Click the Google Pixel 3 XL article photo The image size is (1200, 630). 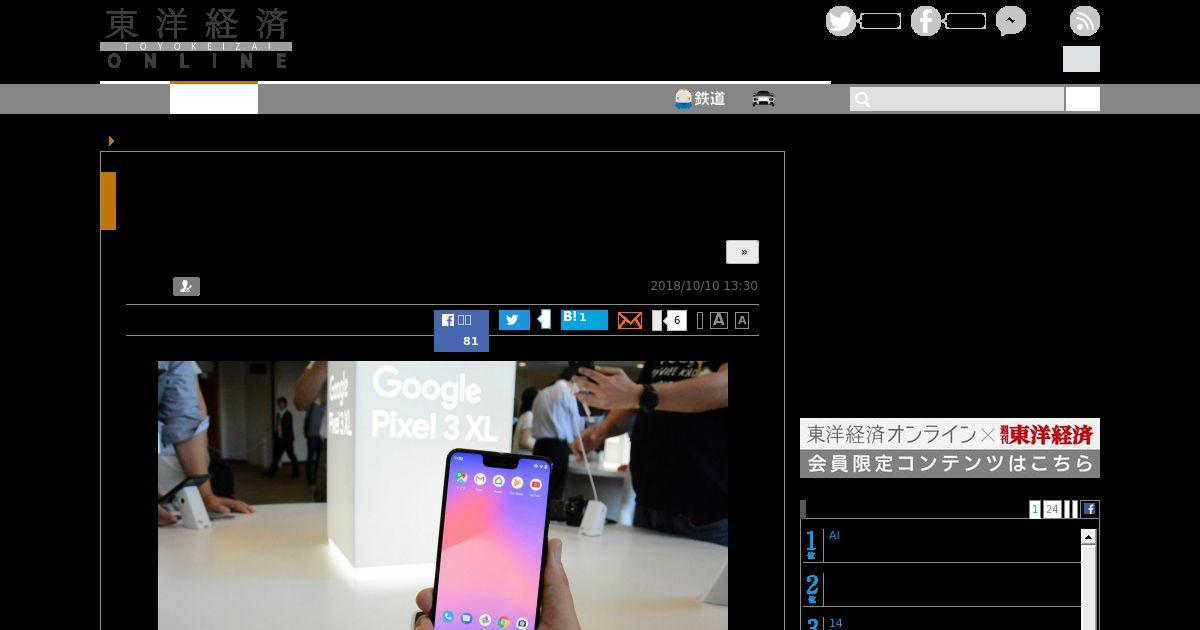pyautogui.click(x=443, y=495)
